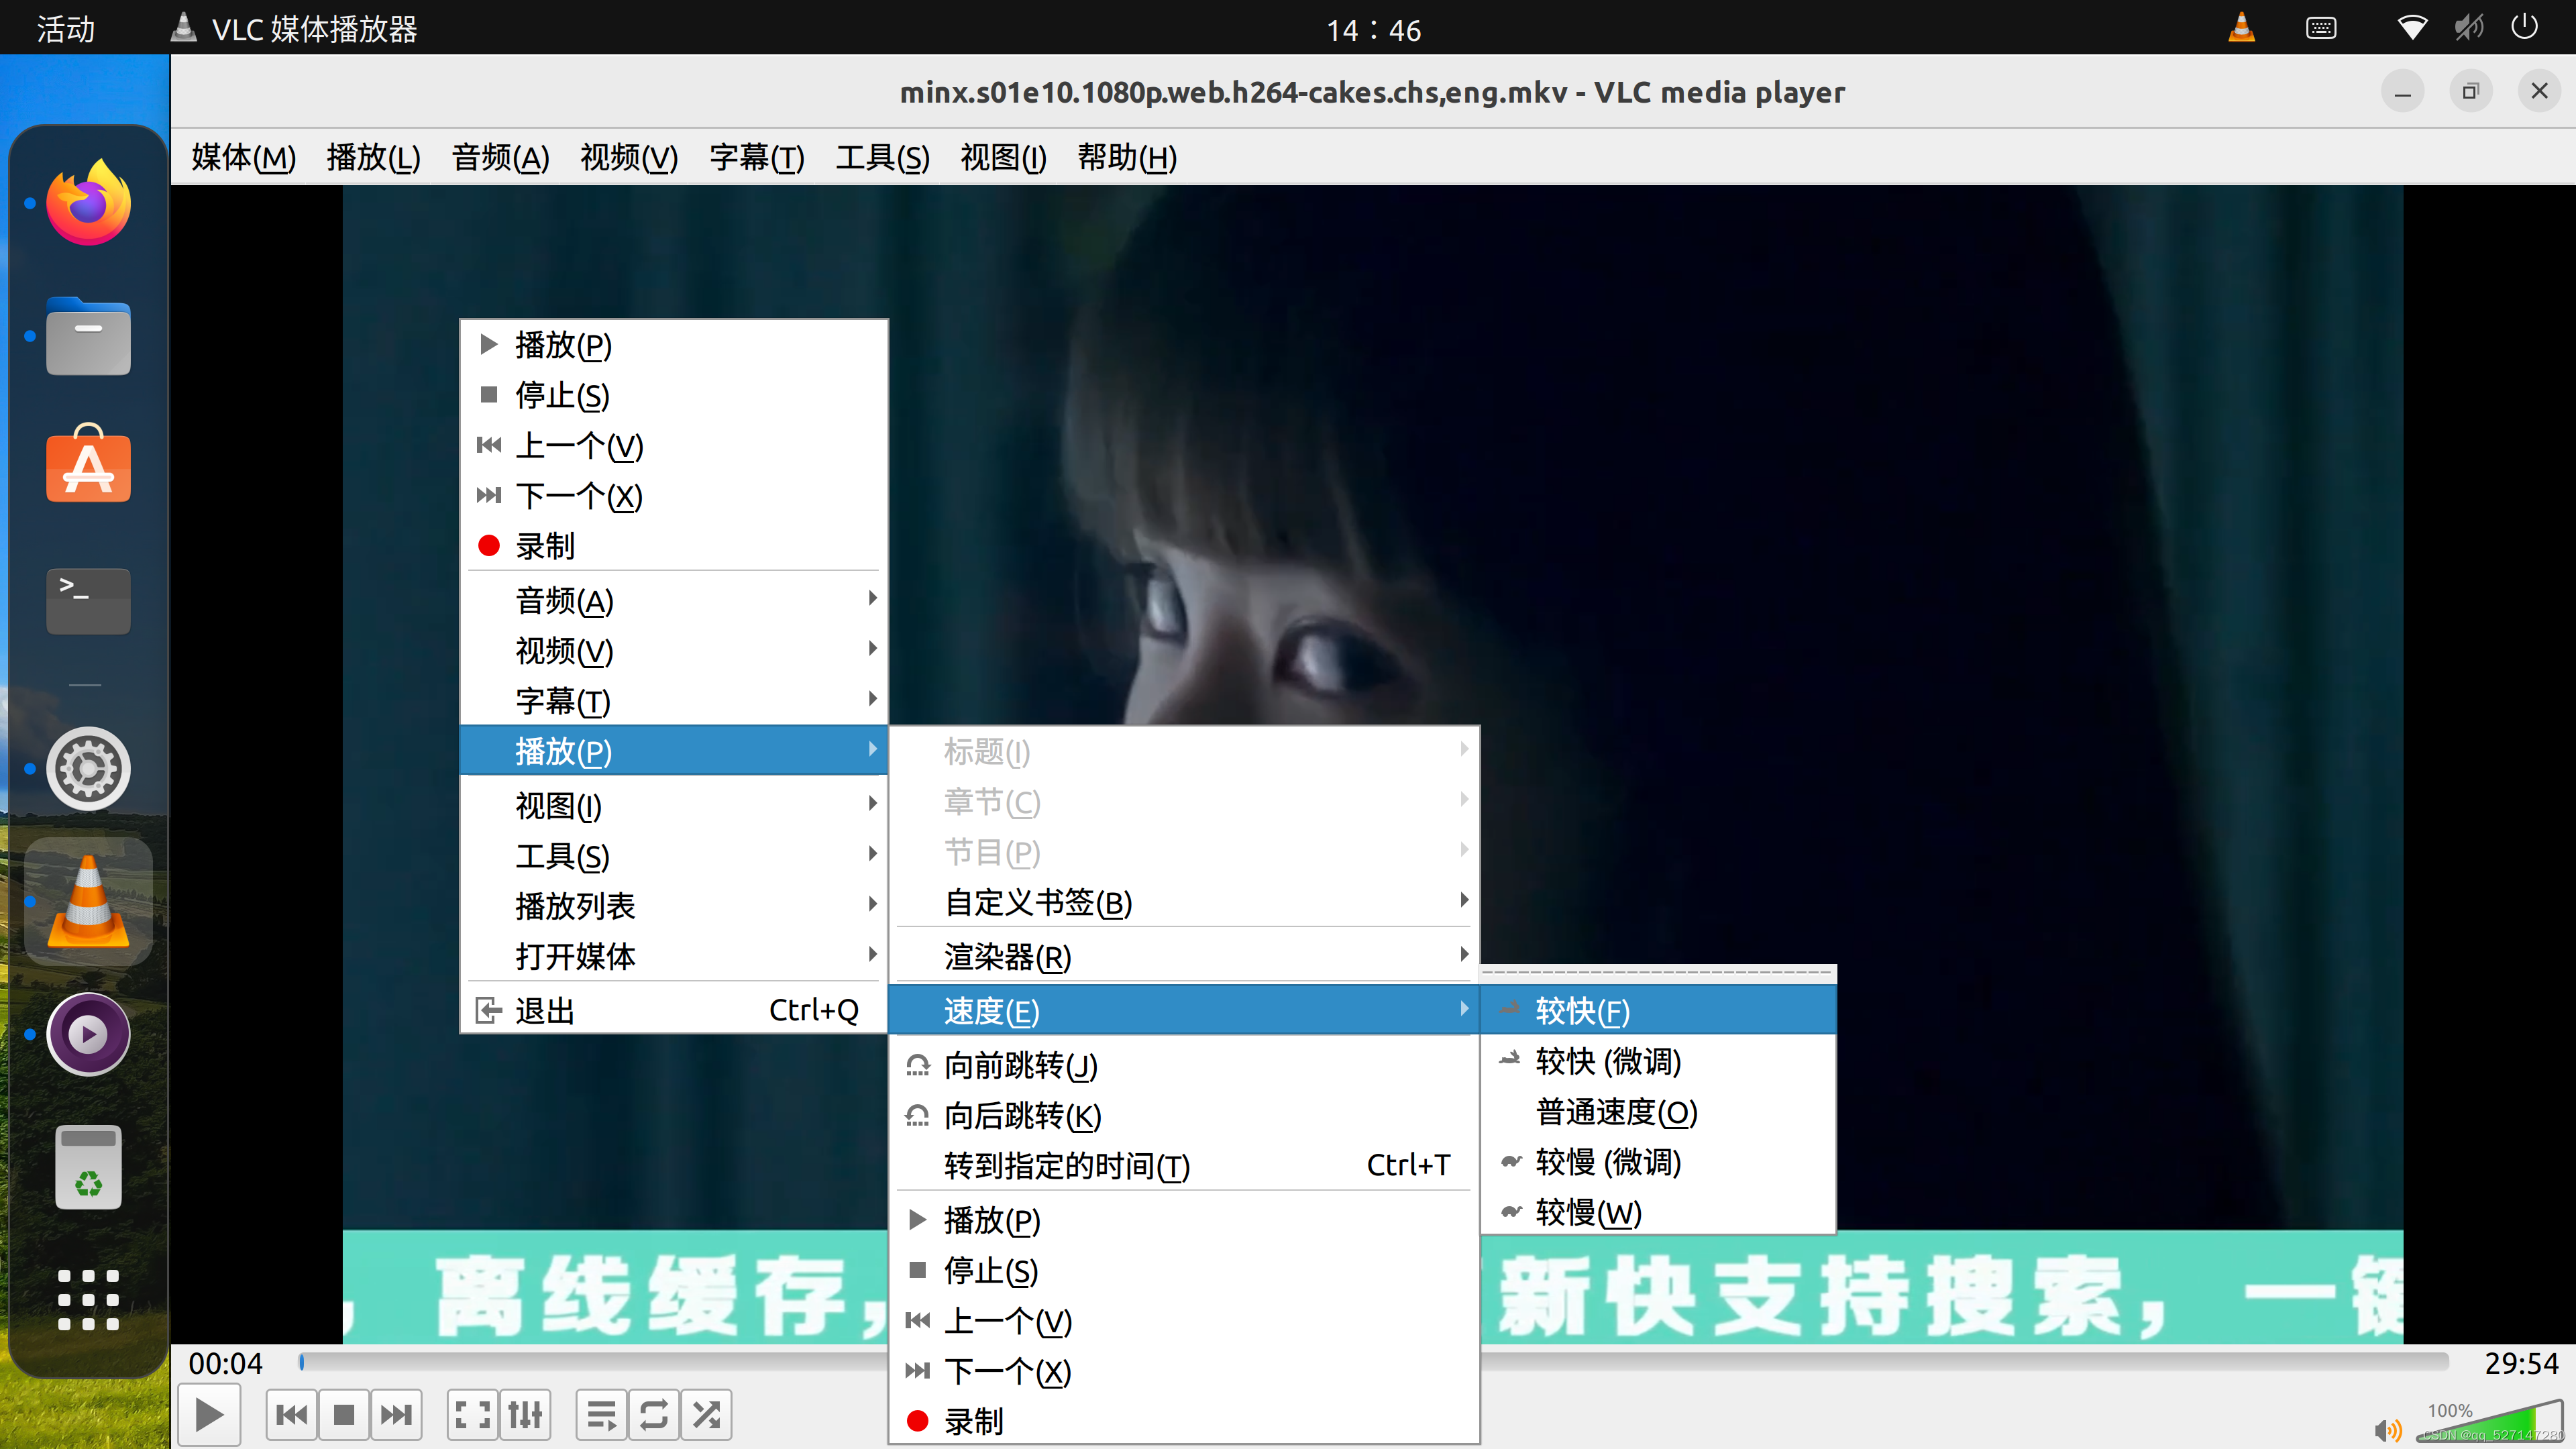Image resolution: width=2576 pixels, height=1449 pixels.
Task: Open 字幕(T) menu in menu bar
Action: pyautogui.click(x=757, y=157)
